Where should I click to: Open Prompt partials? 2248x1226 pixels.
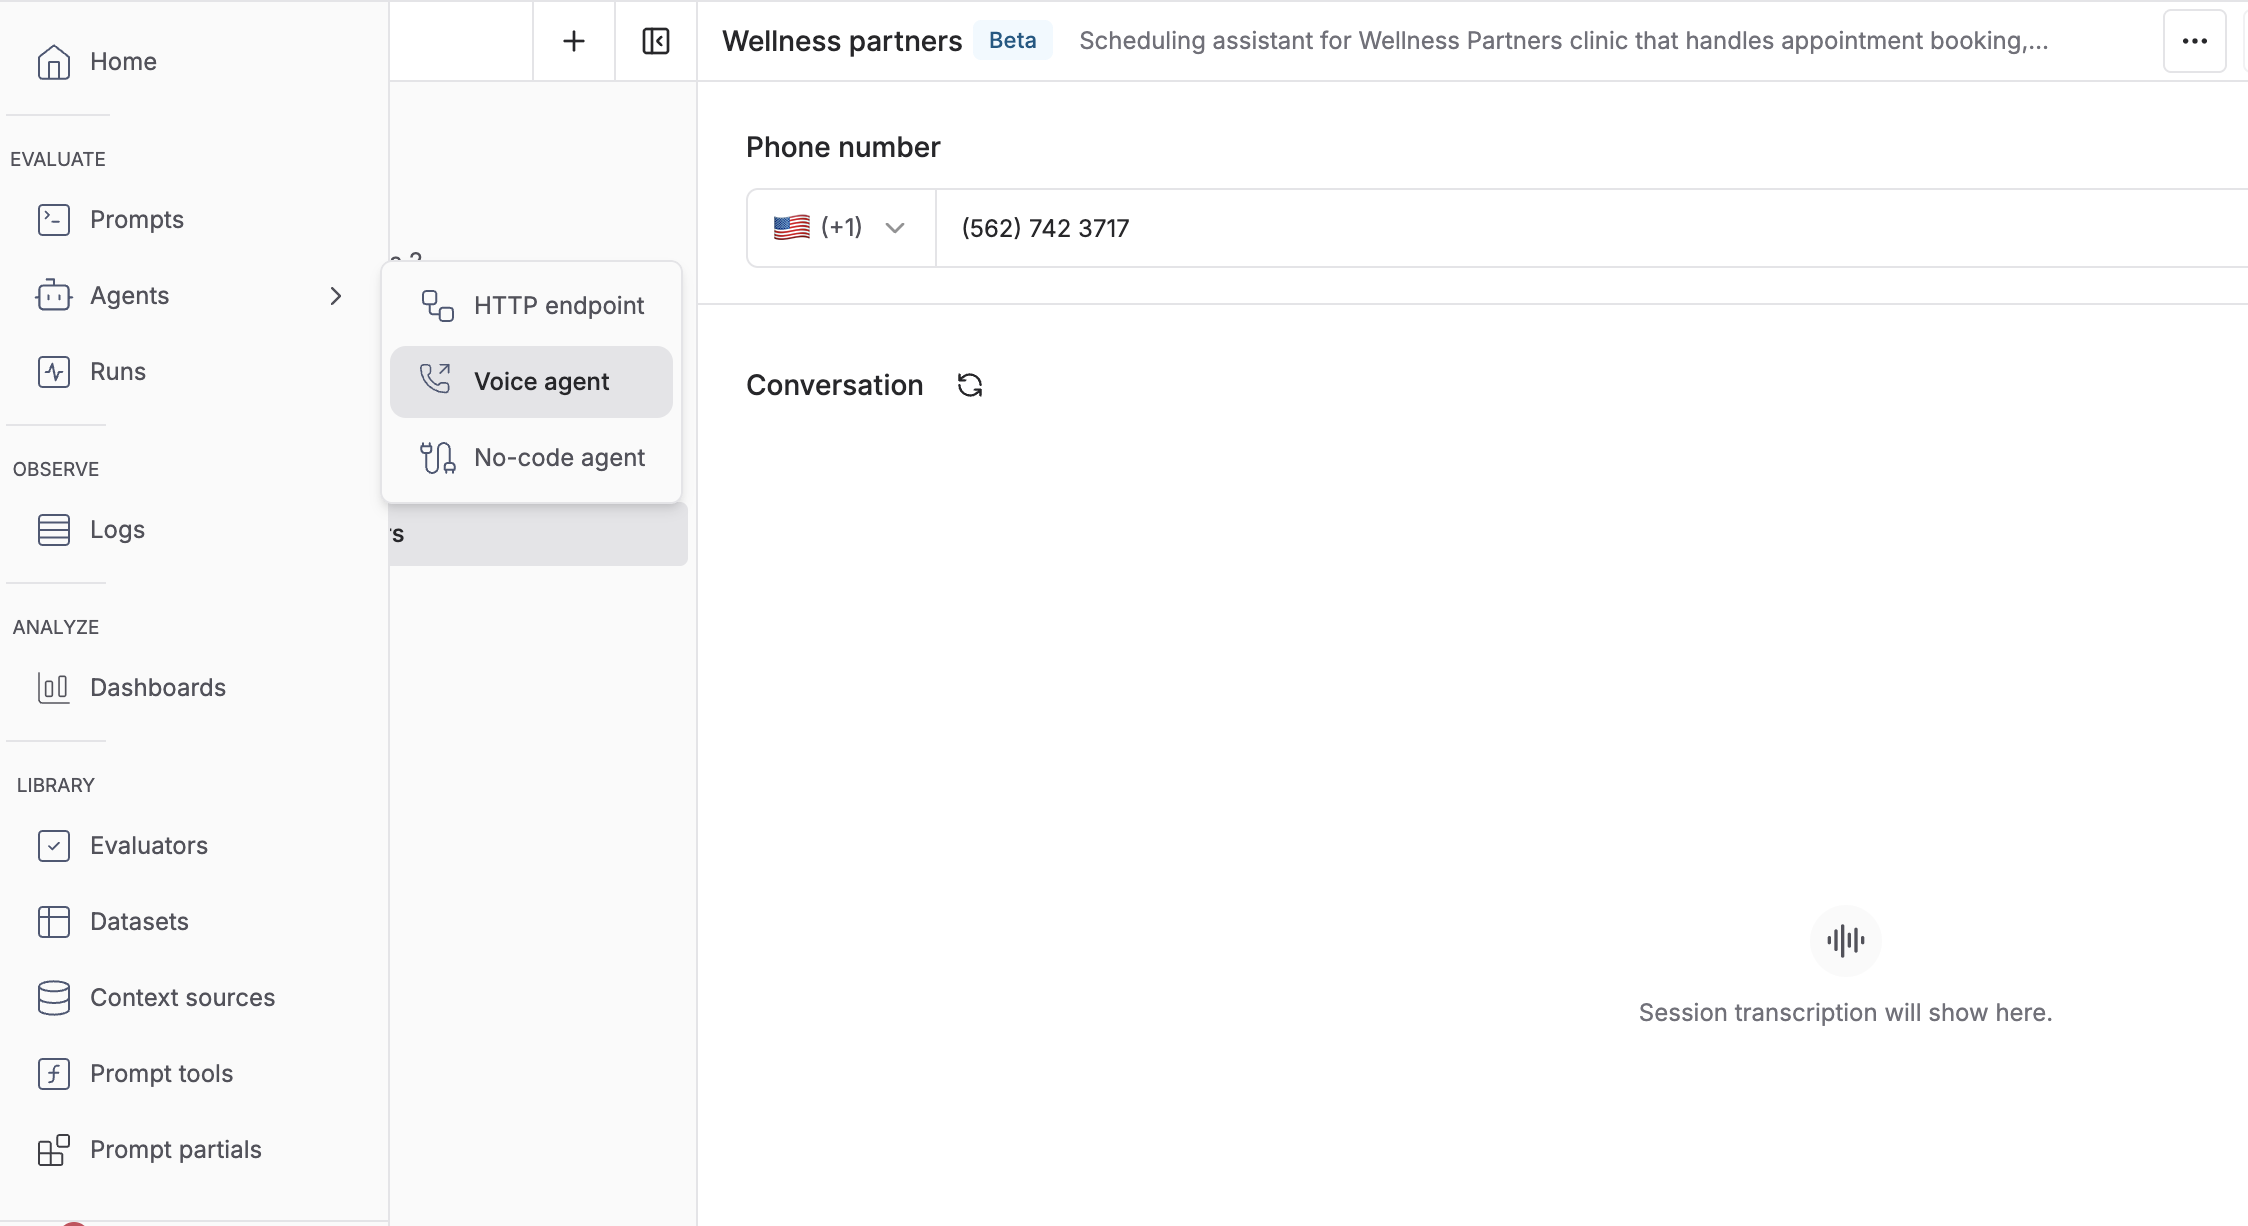pyautogui.click(x=175, y=1150)
